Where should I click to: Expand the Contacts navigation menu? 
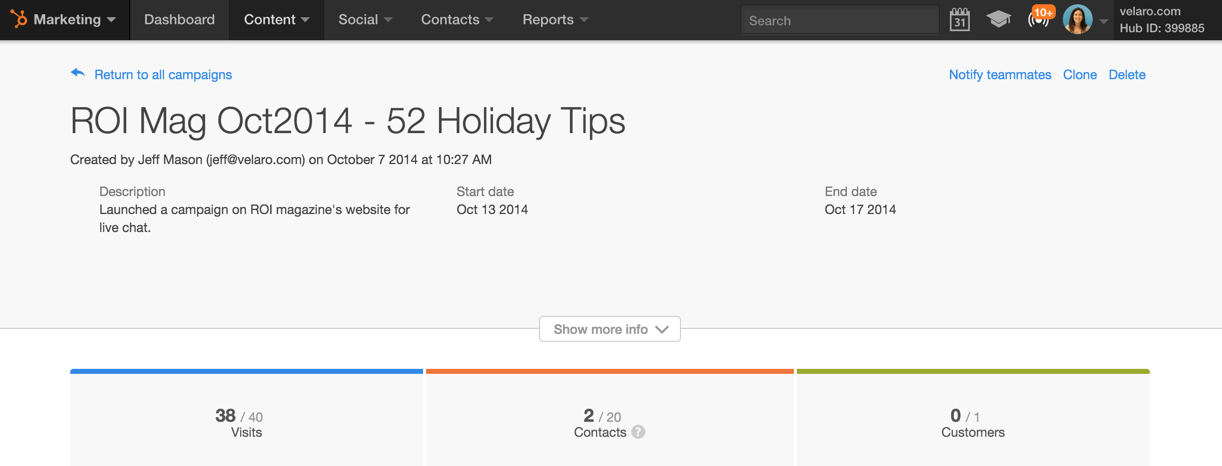457,19
